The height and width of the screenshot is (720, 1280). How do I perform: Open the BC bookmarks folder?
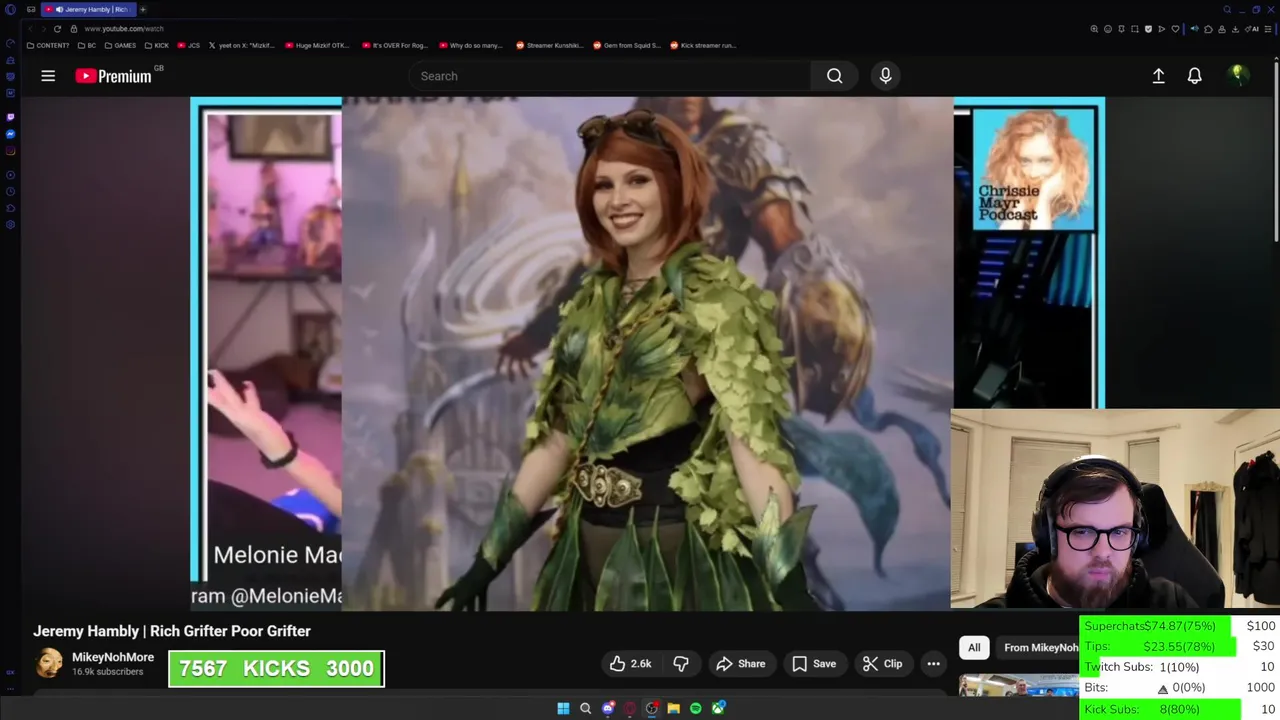coord(87,45)
